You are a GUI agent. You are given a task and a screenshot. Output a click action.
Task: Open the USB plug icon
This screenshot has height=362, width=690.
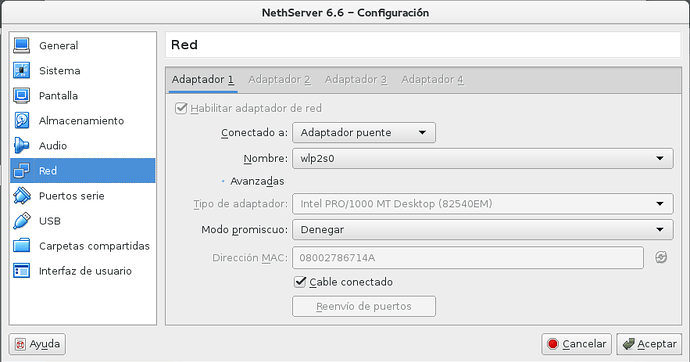point(22,221)
